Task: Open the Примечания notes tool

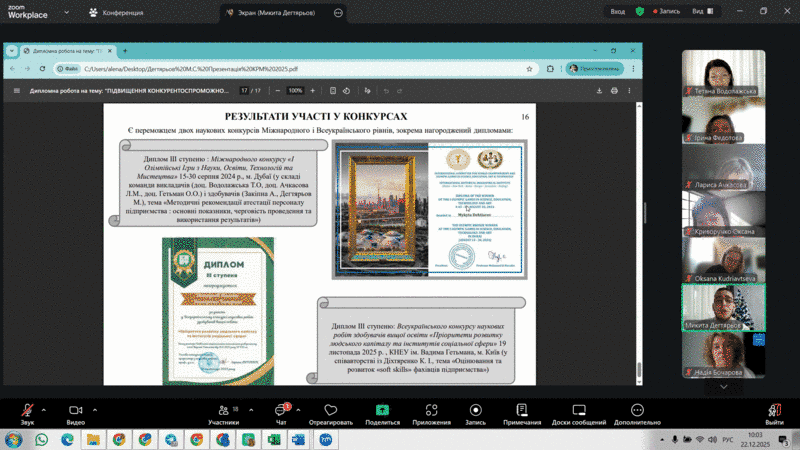Action: (x=522, y=411)
